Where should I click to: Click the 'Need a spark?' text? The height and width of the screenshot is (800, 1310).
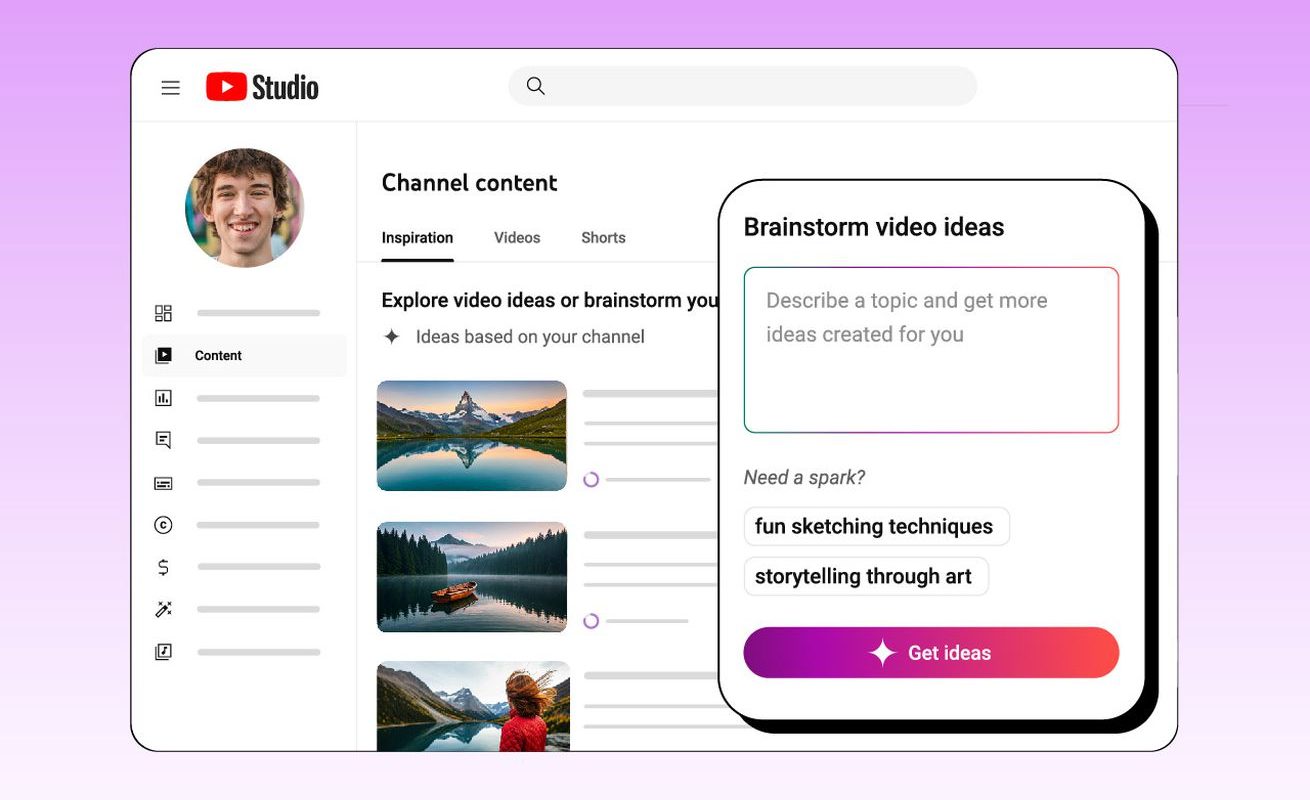(x=804, y=478)
